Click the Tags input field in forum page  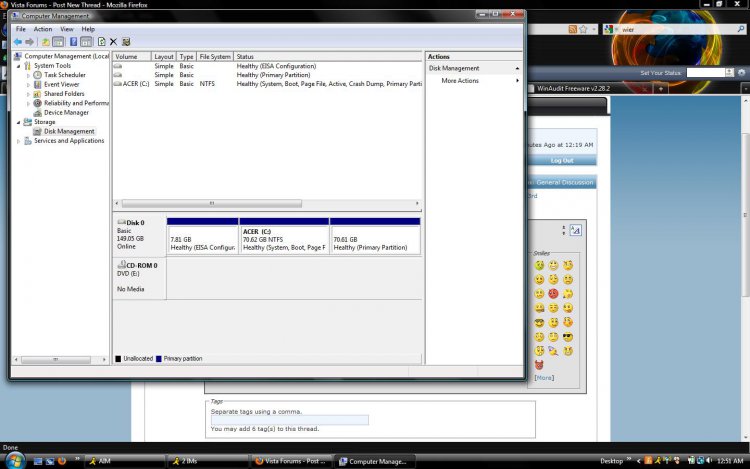[x=289, y=420]
